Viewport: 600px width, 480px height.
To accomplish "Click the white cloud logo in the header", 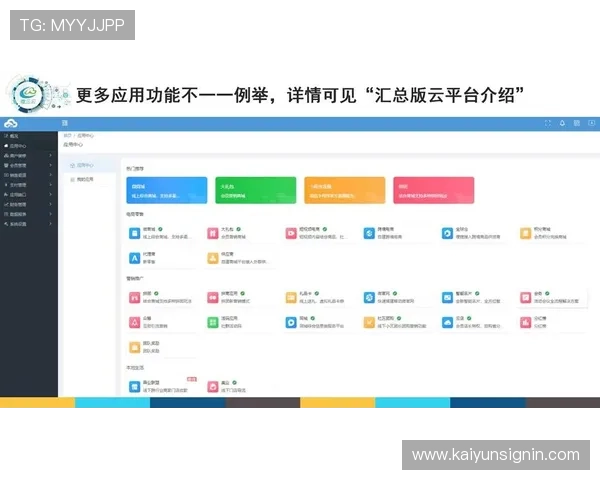I will pos(10,123).
